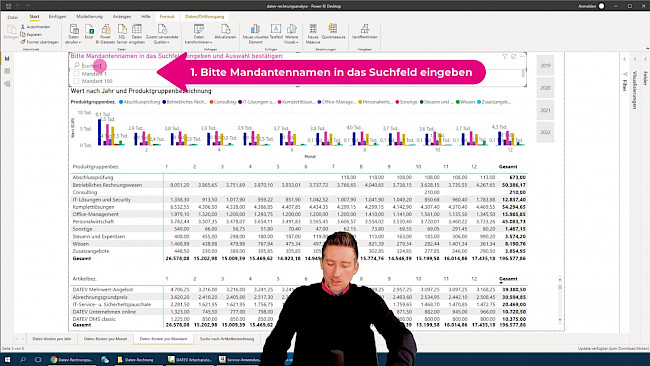Click the DATEV Mehrwert-Angebot row label
This screenshot has width=650, height=366.
pyautogui.click(x=103, y=289)
